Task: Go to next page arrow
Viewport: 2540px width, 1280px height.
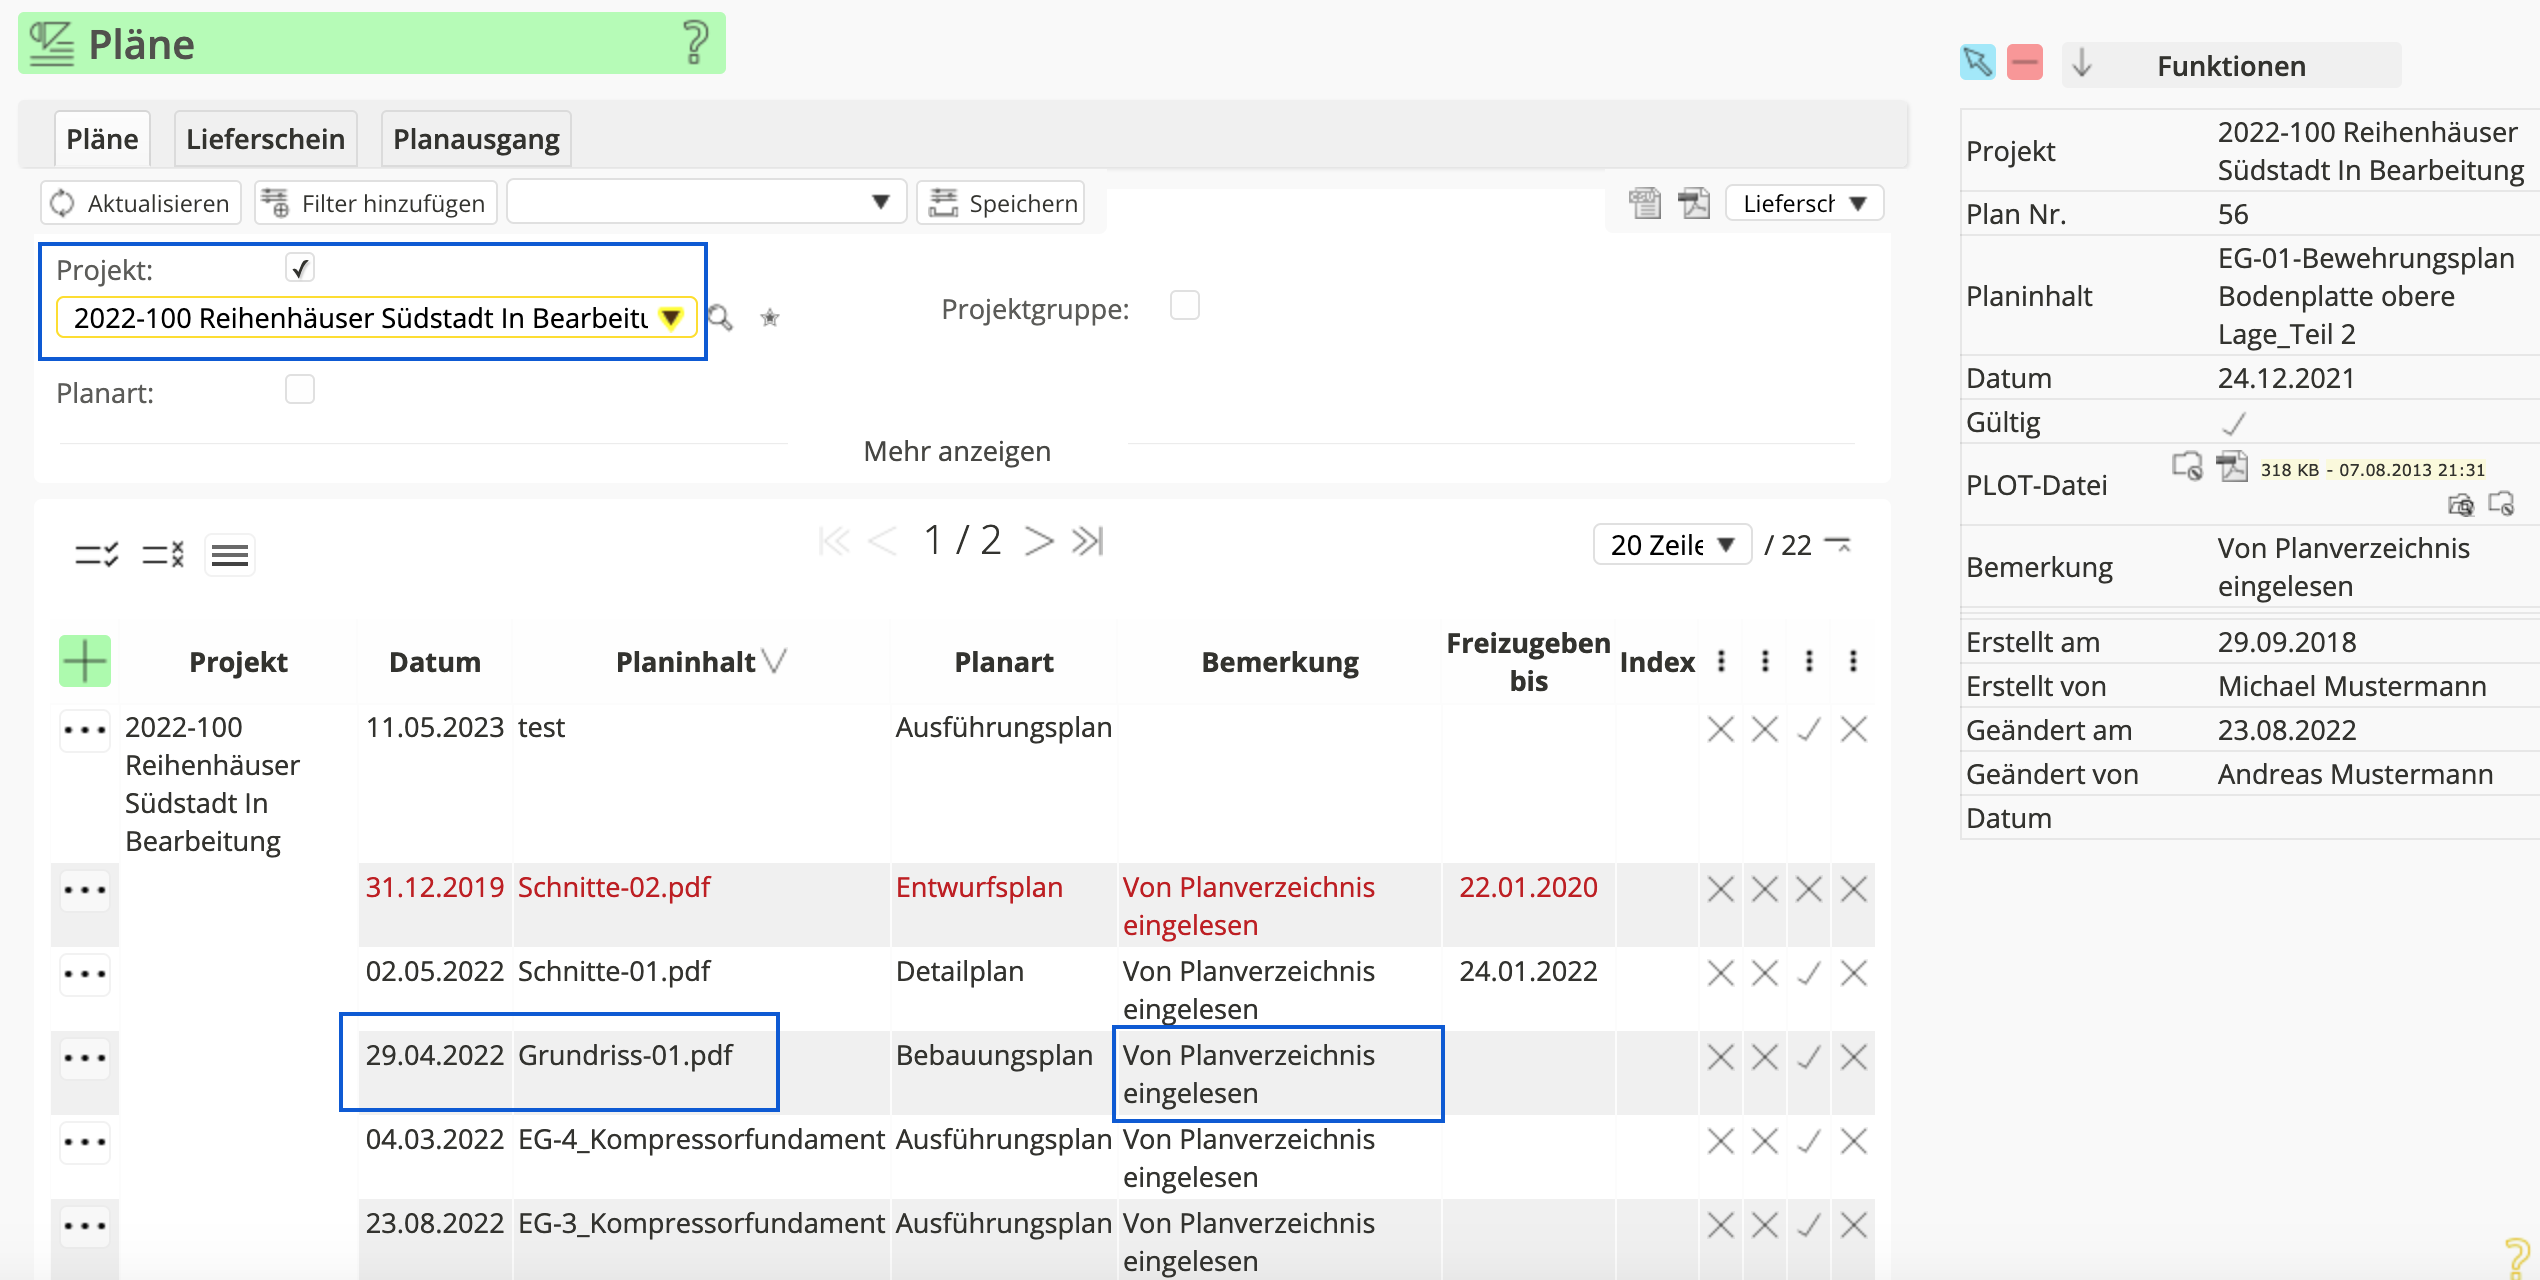Action: [1039, 541]
